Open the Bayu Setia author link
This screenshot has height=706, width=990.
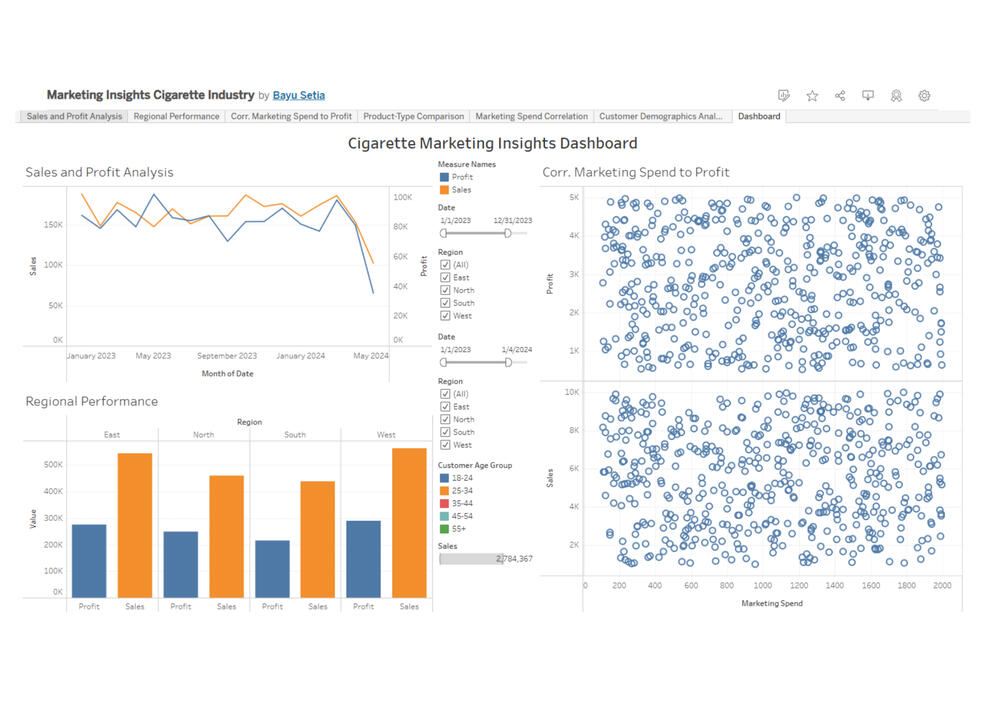tap(299, 96)
